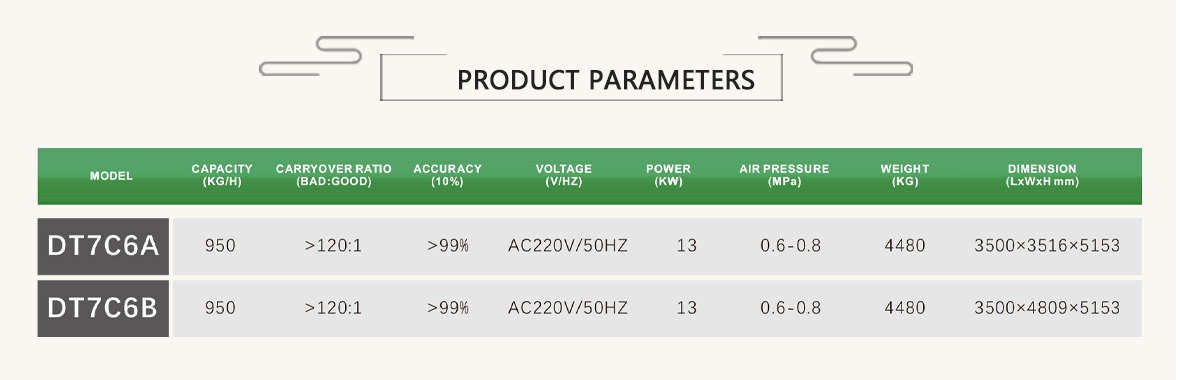Select the DT7C6A weight value 4480
This screenshot has height=380, width=1180.
[x=905, y=245]
